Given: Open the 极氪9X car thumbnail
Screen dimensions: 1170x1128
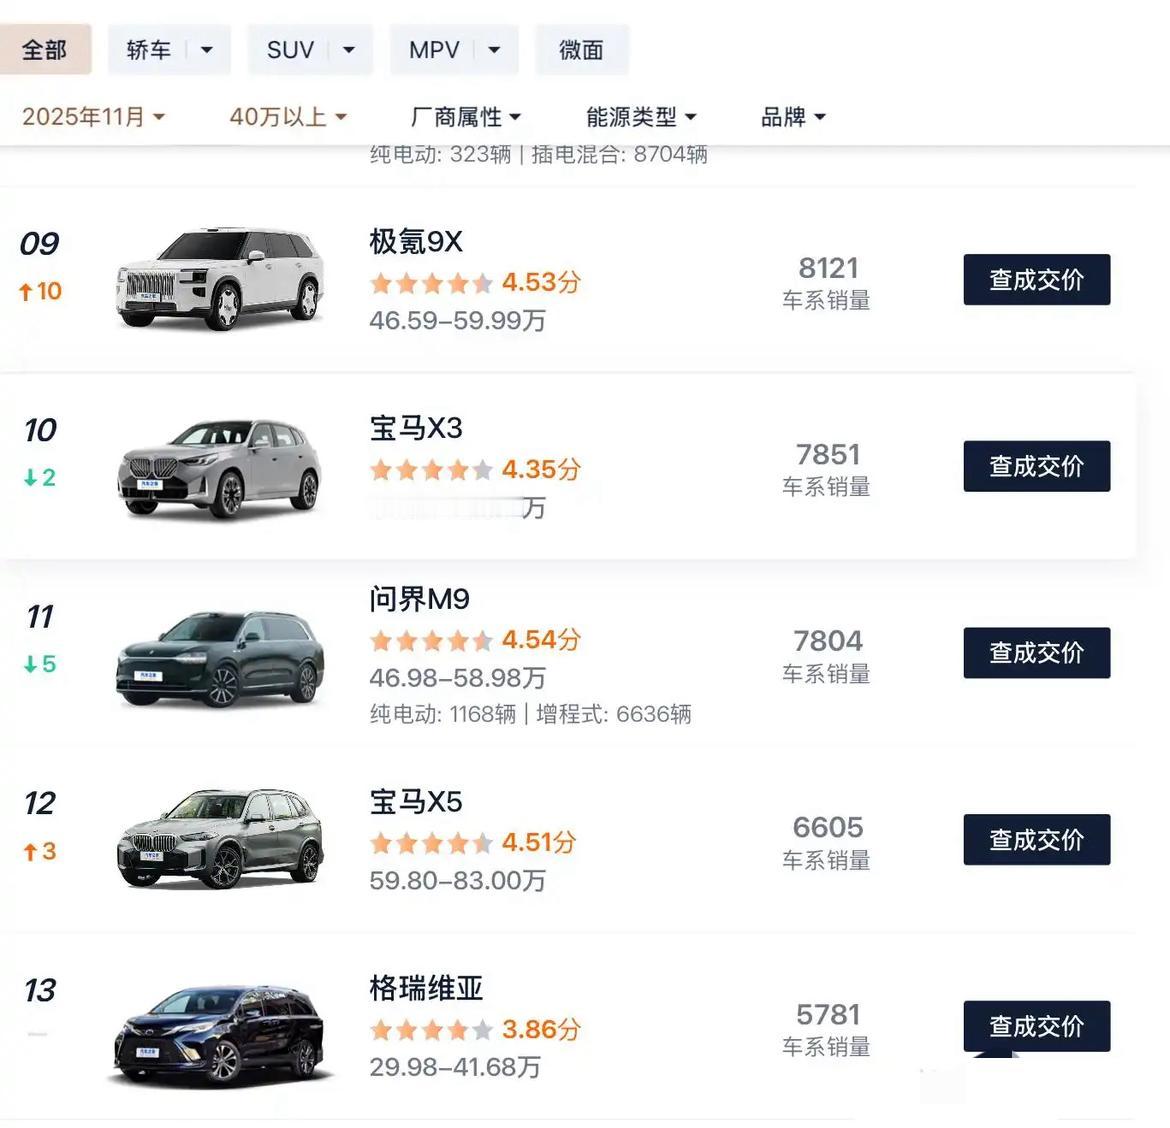Looking at the screenshot, I should pos(220,278).
